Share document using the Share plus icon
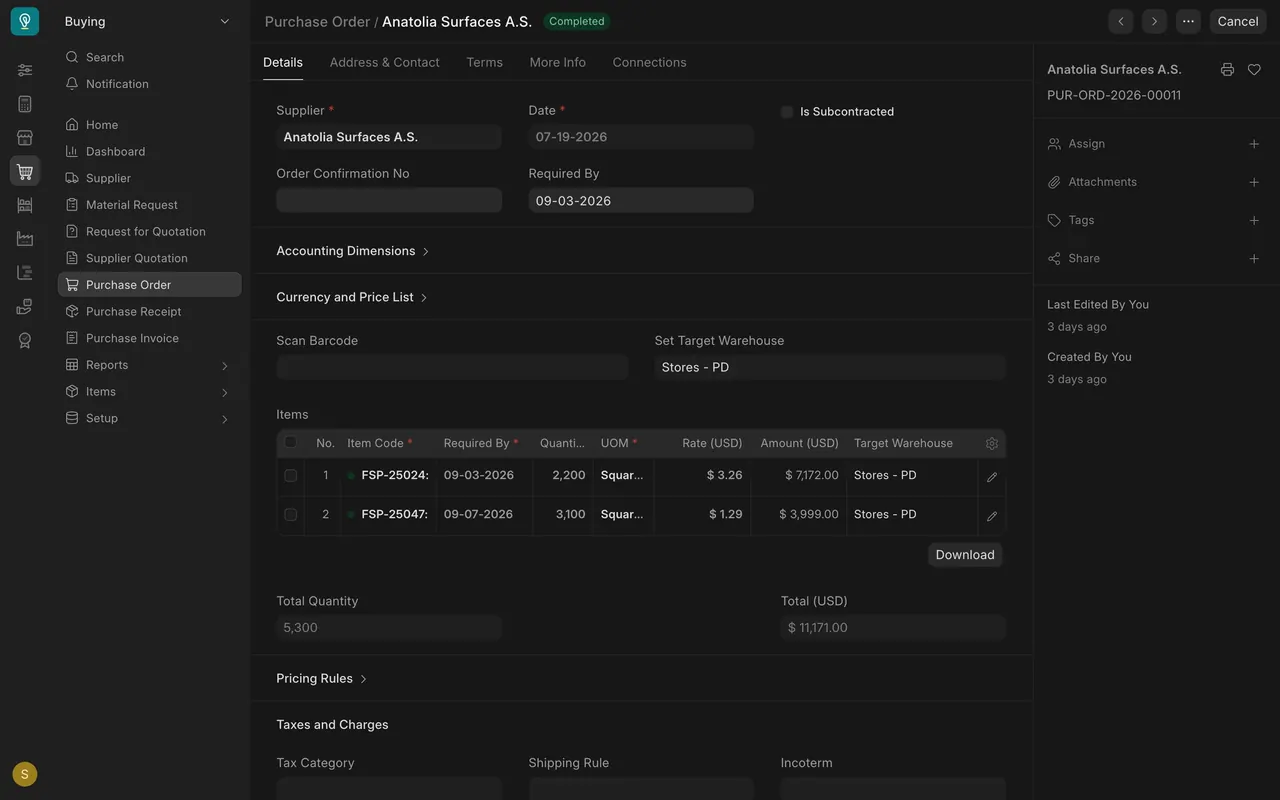1280x800 pixels. pos(1254,258)
